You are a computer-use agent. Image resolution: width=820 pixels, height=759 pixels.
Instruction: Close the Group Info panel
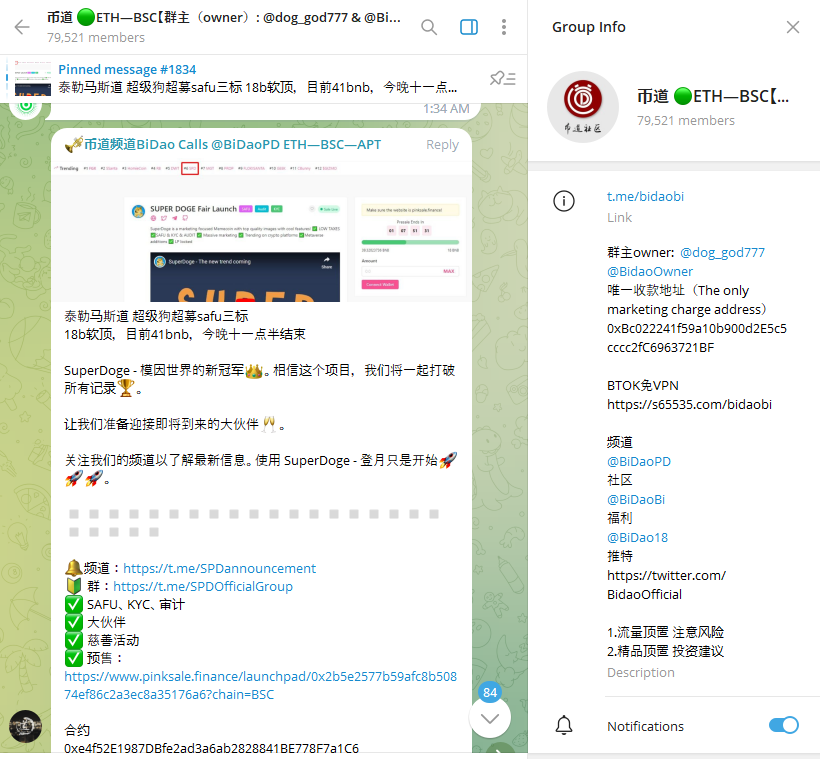click(793, 27)
